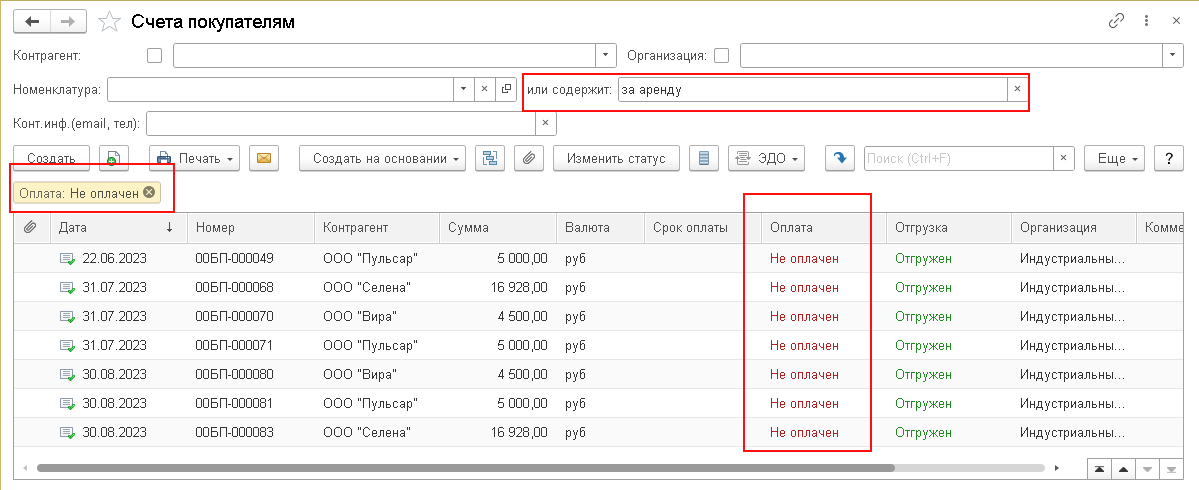Focus the Поиск (Ctrl+F) search box

click(958, 158)
